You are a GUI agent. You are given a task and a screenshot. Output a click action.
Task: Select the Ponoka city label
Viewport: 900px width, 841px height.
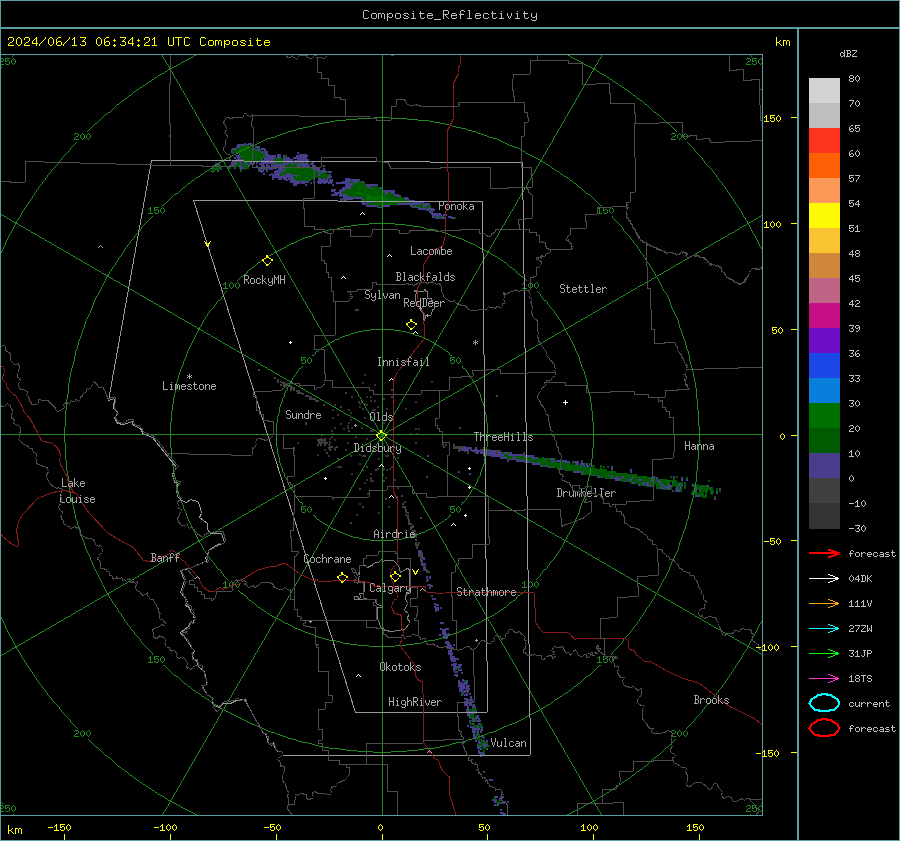pyautogui.click(x=456, y=206)
